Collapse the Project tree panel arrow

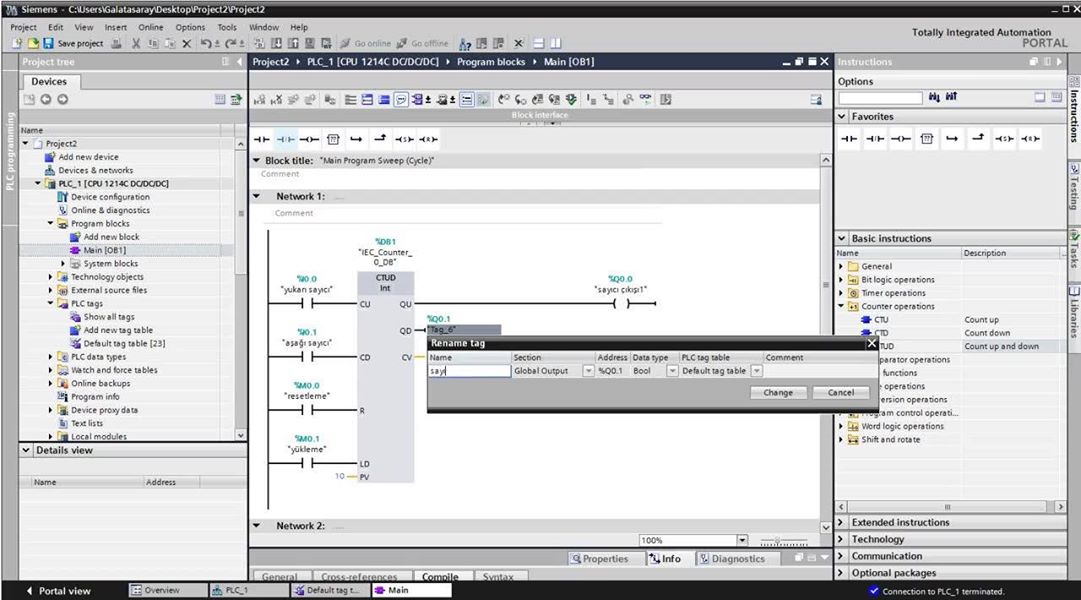pyautogui.click(x=239, y=61)
